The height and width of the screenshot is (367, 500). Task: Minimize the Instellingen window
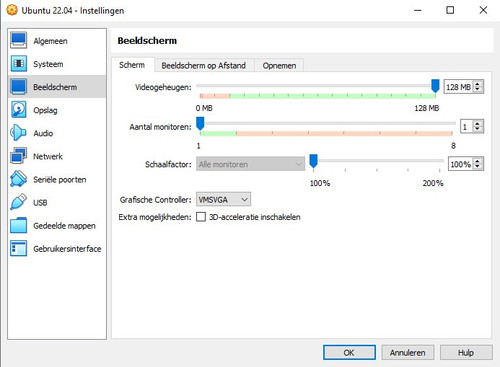coord(418,10)
